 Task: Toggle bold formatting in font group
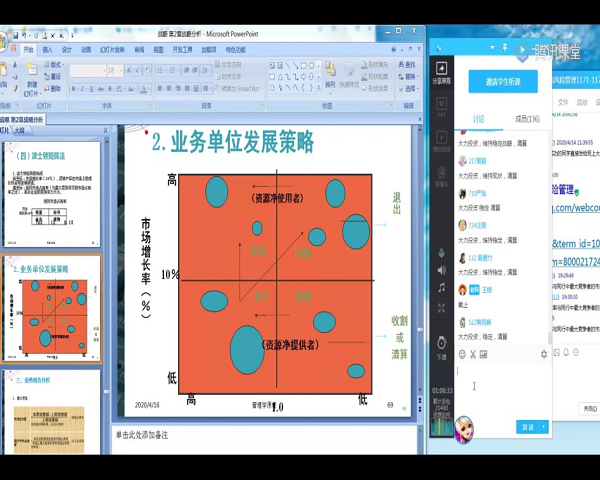(x=73, y=89)
